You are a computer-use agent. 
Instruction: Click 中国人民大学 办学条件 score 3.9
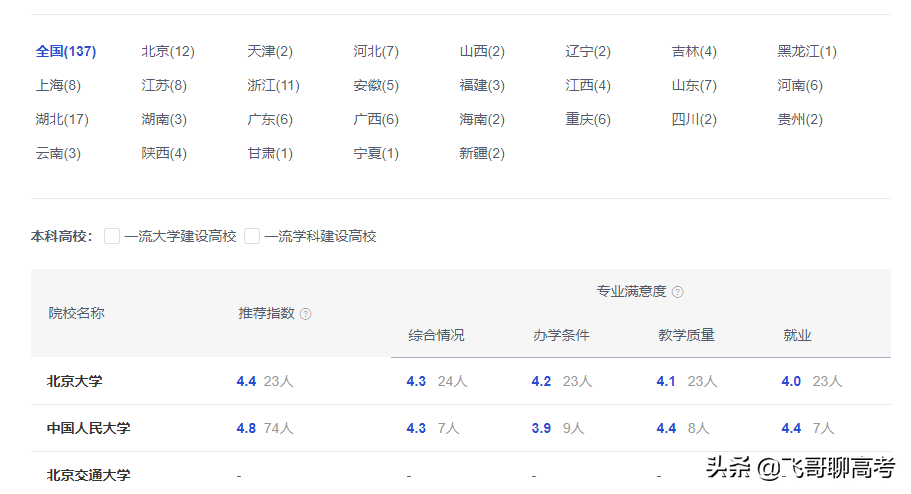(541, 428)
